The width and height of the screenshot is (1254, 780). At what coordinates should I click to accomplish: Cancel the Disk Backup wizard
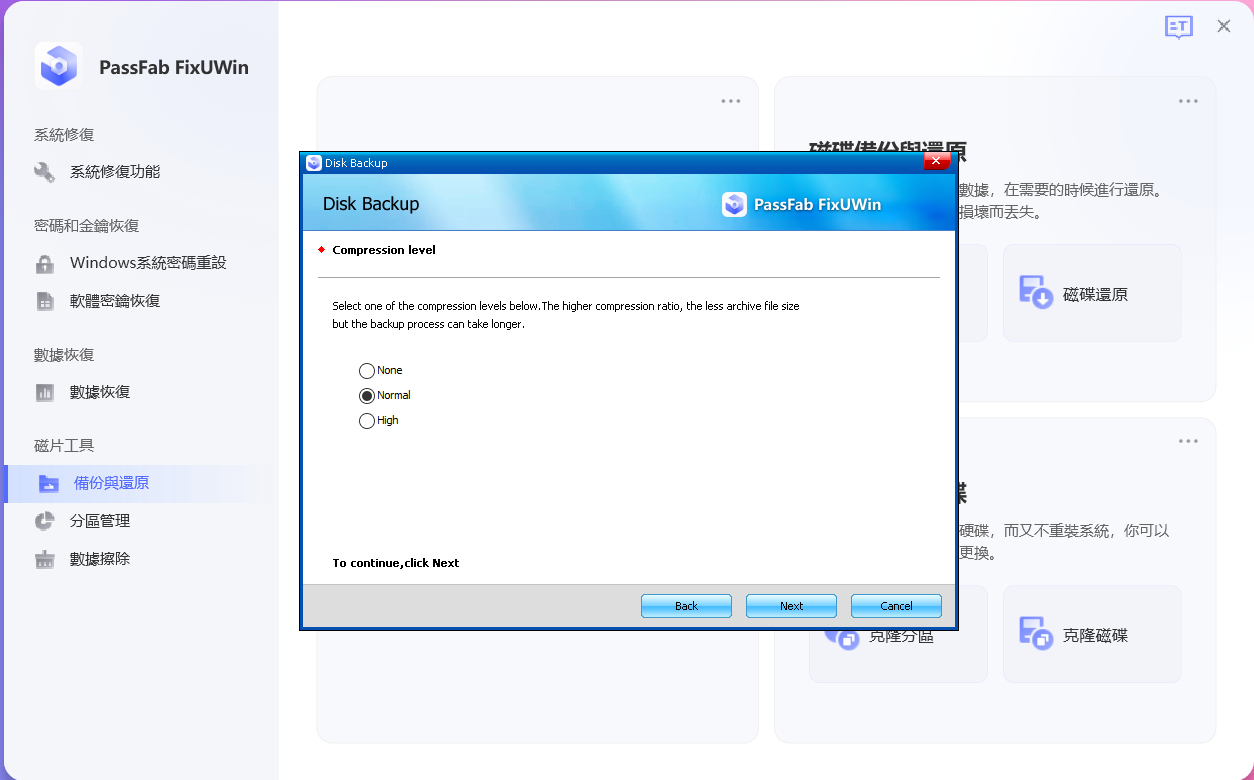click(x=895, y=605)
